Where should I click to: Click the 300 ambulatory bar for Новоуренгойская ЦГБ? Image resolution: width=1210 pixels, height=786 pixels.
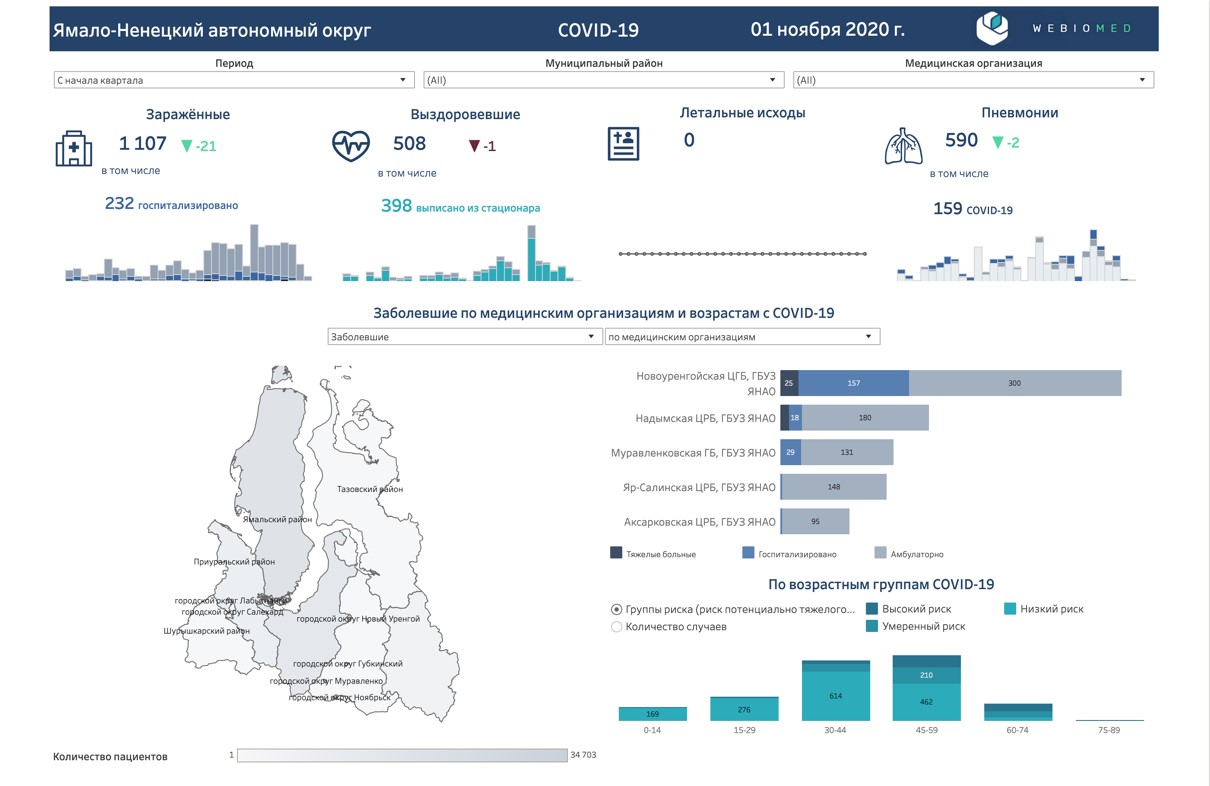coord(1015,383)
